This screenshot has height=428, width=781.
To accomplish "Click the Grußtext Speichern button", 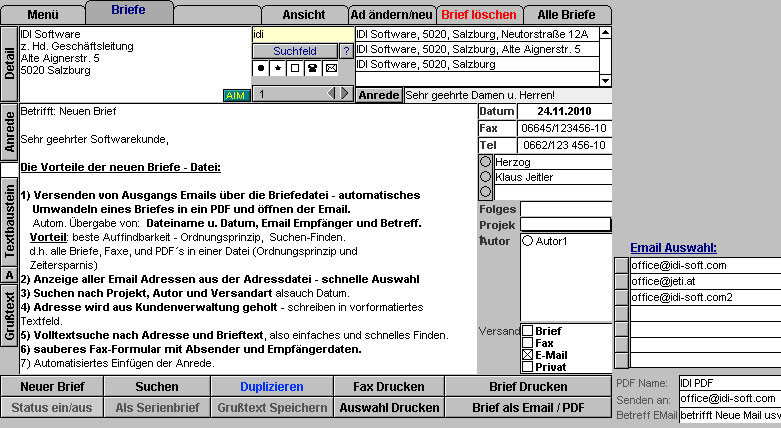I will point(272,408).
